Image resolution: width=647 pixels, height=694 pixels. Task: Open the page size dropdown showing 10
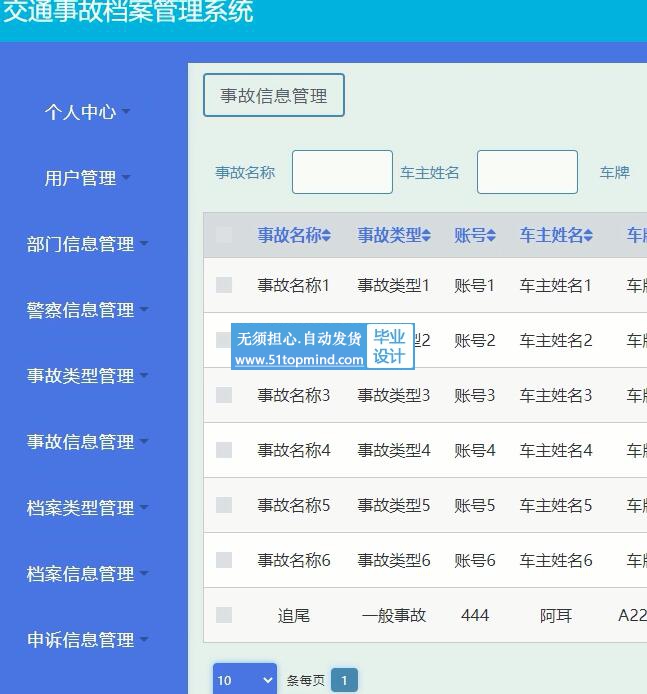coord(244,680)
